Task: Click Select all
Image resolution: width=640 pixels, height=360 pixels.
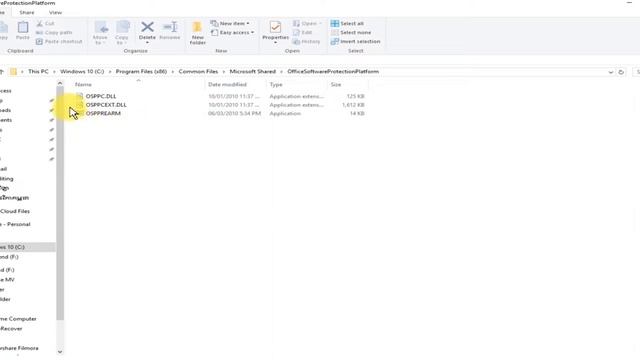Action: click(347, 24)
